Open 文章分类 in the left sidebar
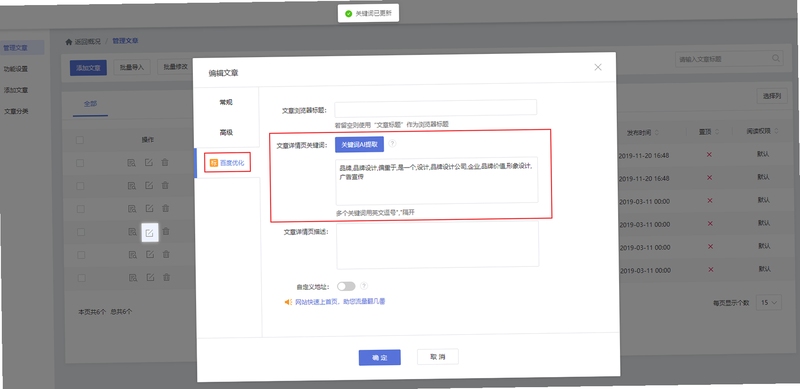 (x=16, y=111)
